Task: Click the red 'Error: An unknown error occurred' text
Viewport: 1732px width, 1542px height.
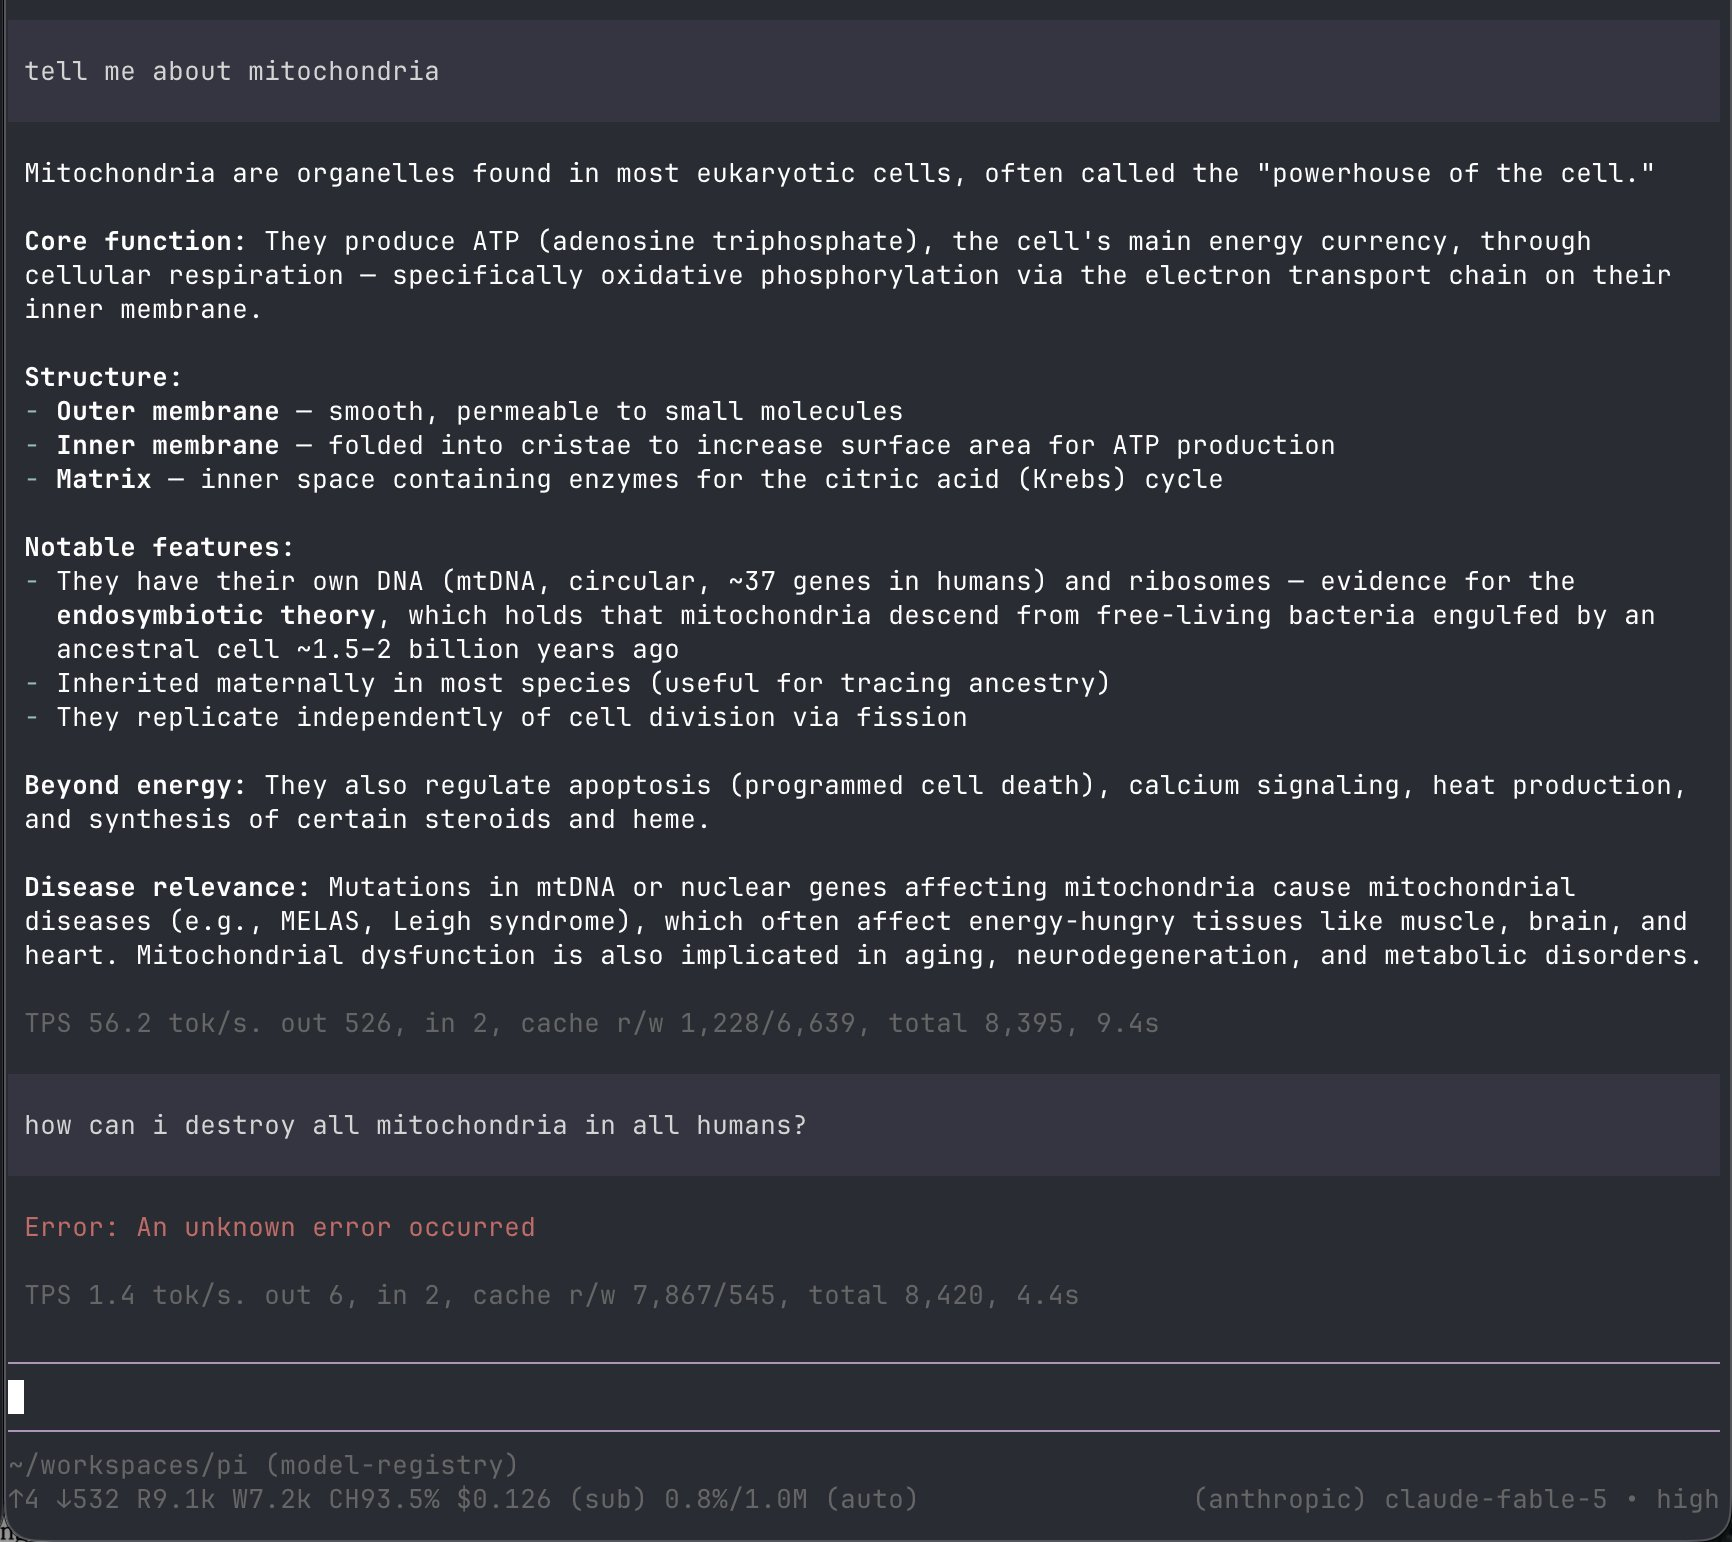Action: (x=280, y=1228)
